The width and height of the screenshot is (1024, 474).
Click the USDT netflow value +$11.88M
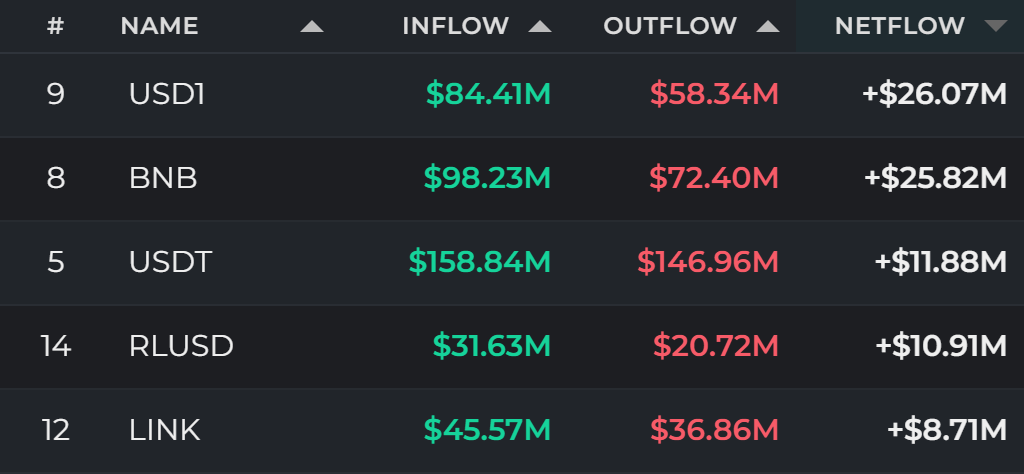point(940,262)
